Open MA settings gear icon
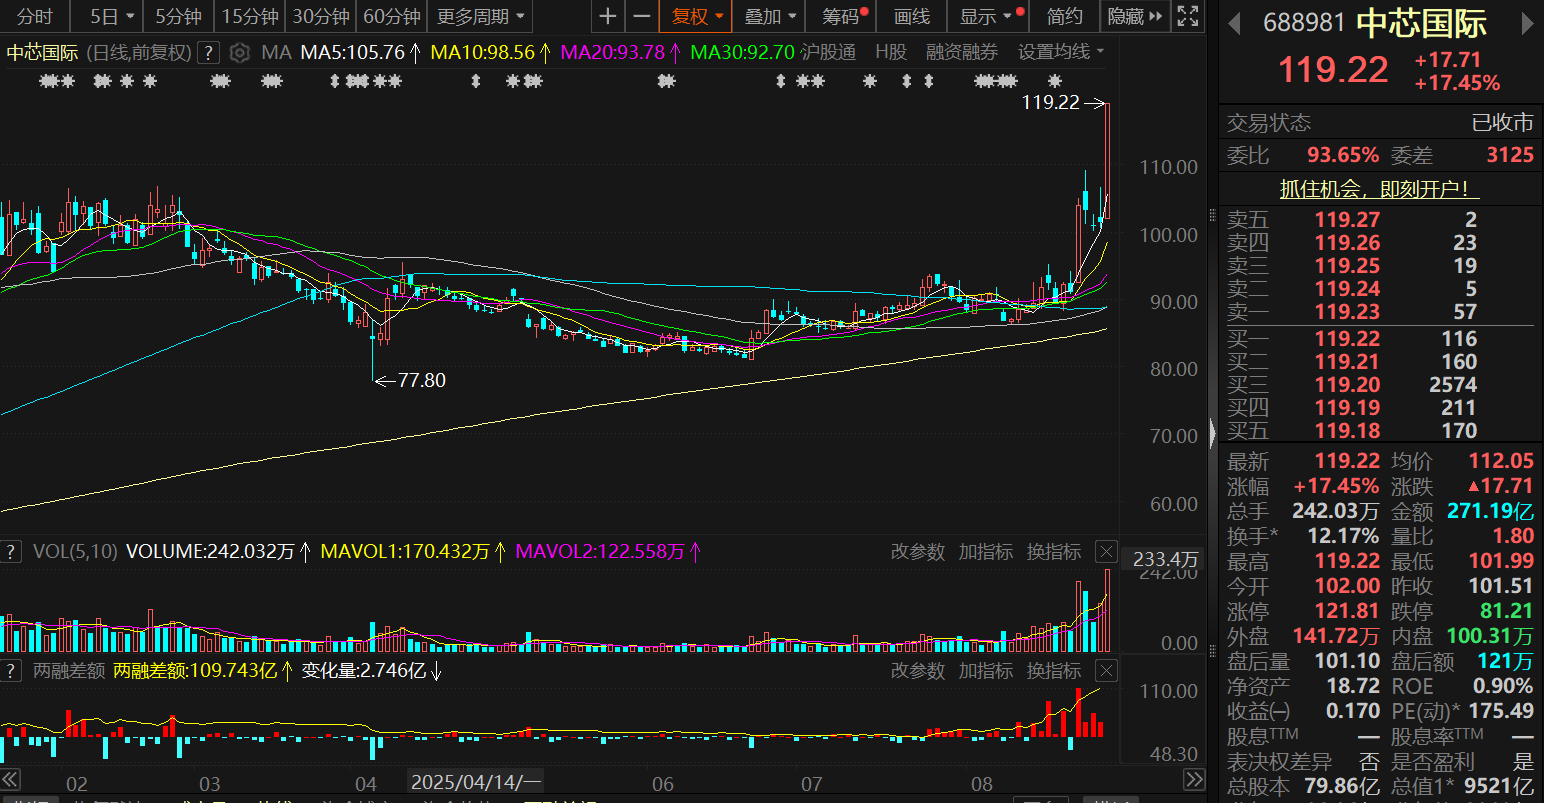The width and height of the screenshot is (1544, 803). pyautogui.click(x=239, y=53)
